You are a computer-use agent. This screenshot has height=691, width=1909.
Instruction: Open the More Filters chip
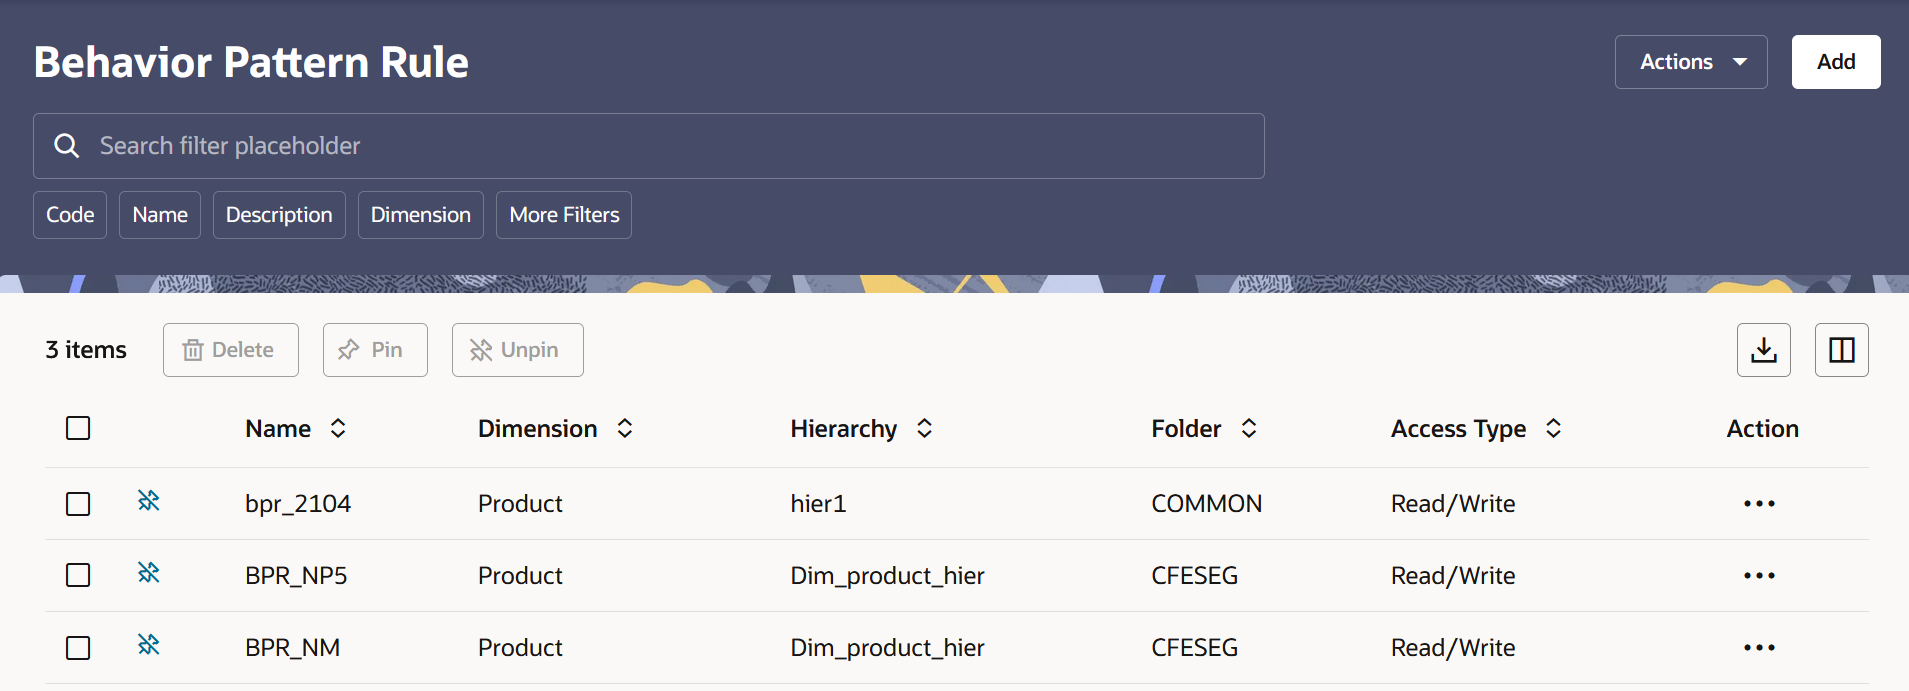tap(564, 215)
